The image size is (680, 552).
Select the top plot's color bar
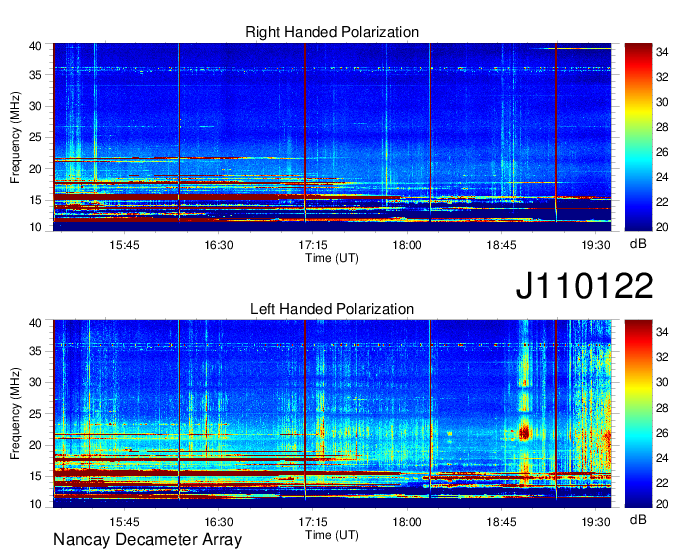click(638, 137)
